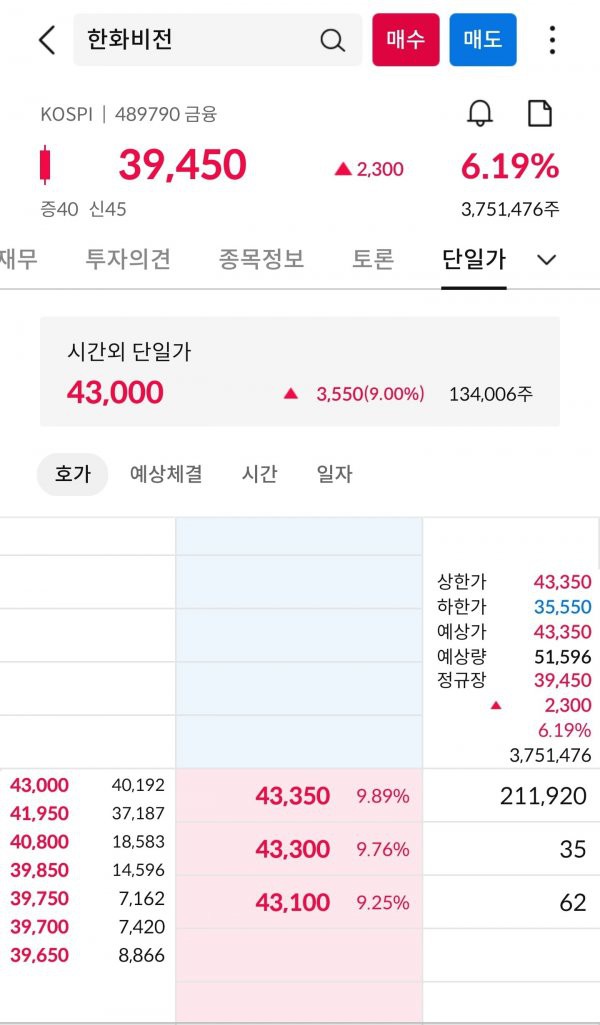Viewport: 600px width, 1025px height.
Task: Select the 예상체결 sub-tab
Action: point(166,474)
